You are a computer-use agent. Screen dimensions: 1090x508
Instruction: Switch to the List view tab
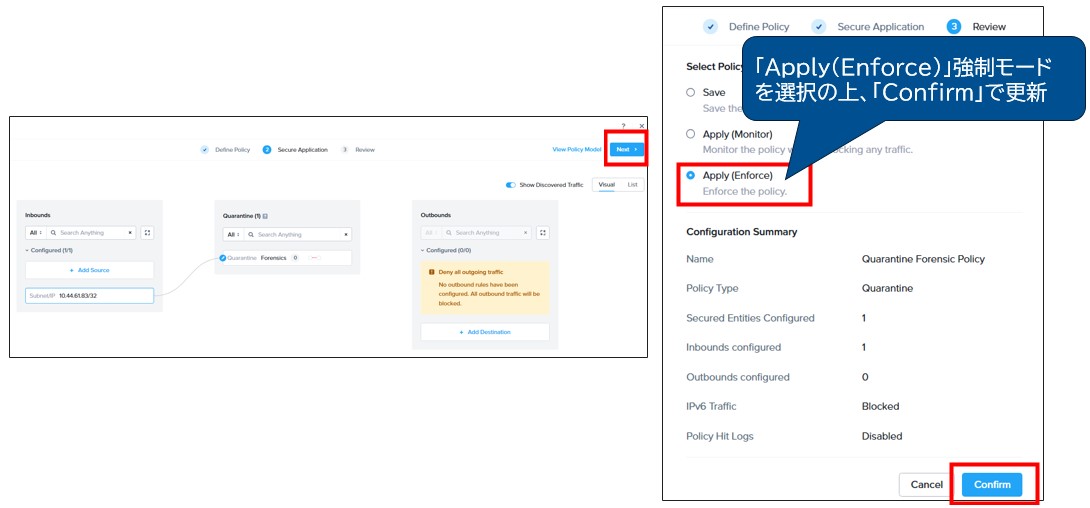(632, 185)
